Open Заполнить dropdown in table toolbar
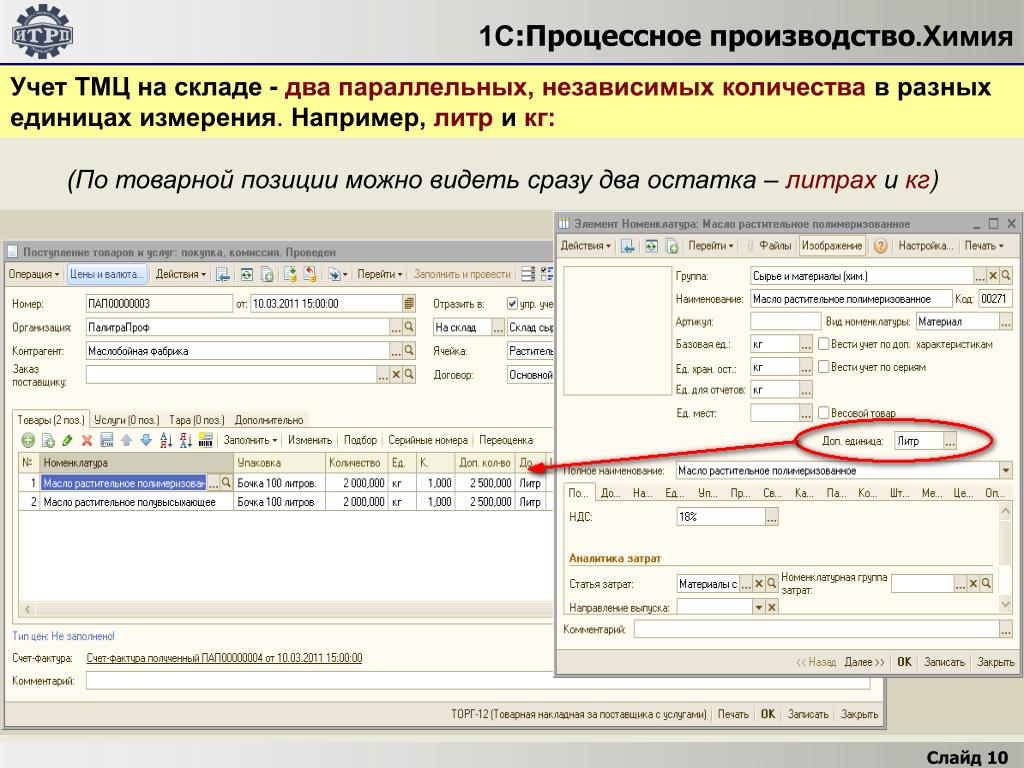 pos(250,441)
